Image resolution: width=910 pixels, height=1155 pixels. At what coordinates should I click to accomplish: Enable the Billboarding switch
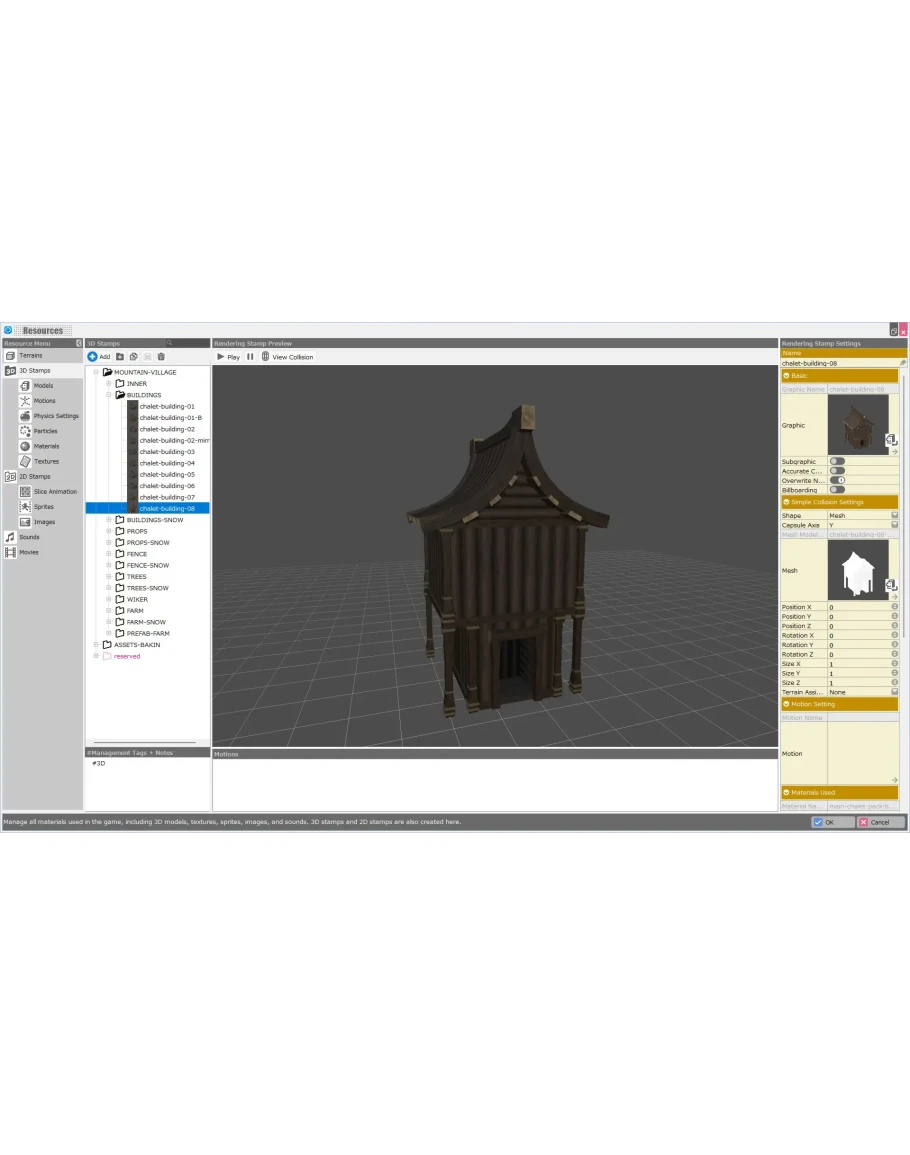coord(837,490)
